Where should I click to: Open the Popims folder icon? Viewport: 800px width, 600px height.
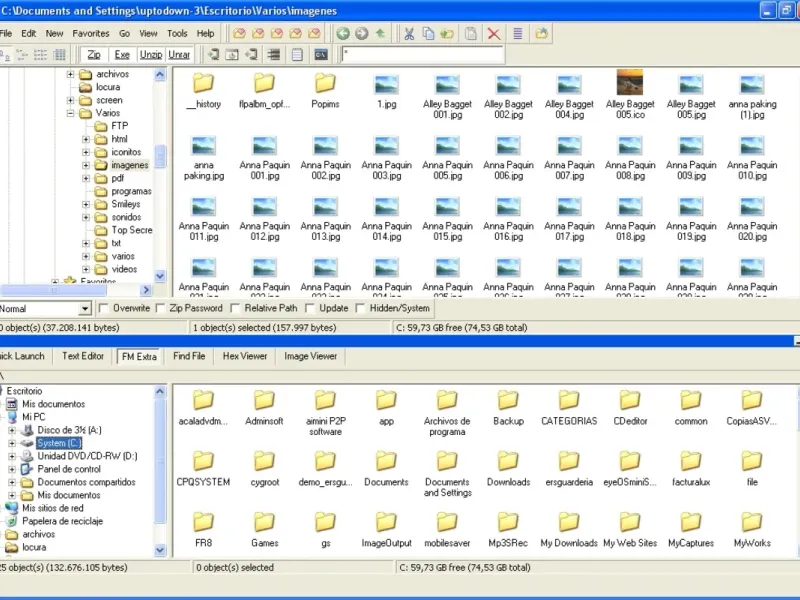click(325, 83)
